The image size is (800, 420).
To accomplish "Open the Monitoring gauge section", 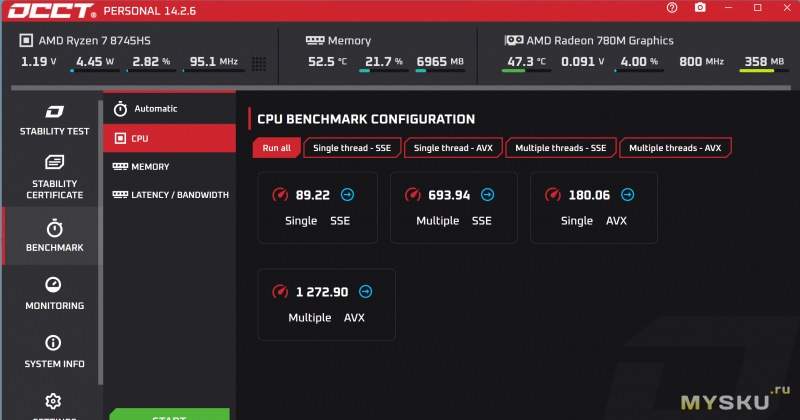I will (x=54, y=293).
